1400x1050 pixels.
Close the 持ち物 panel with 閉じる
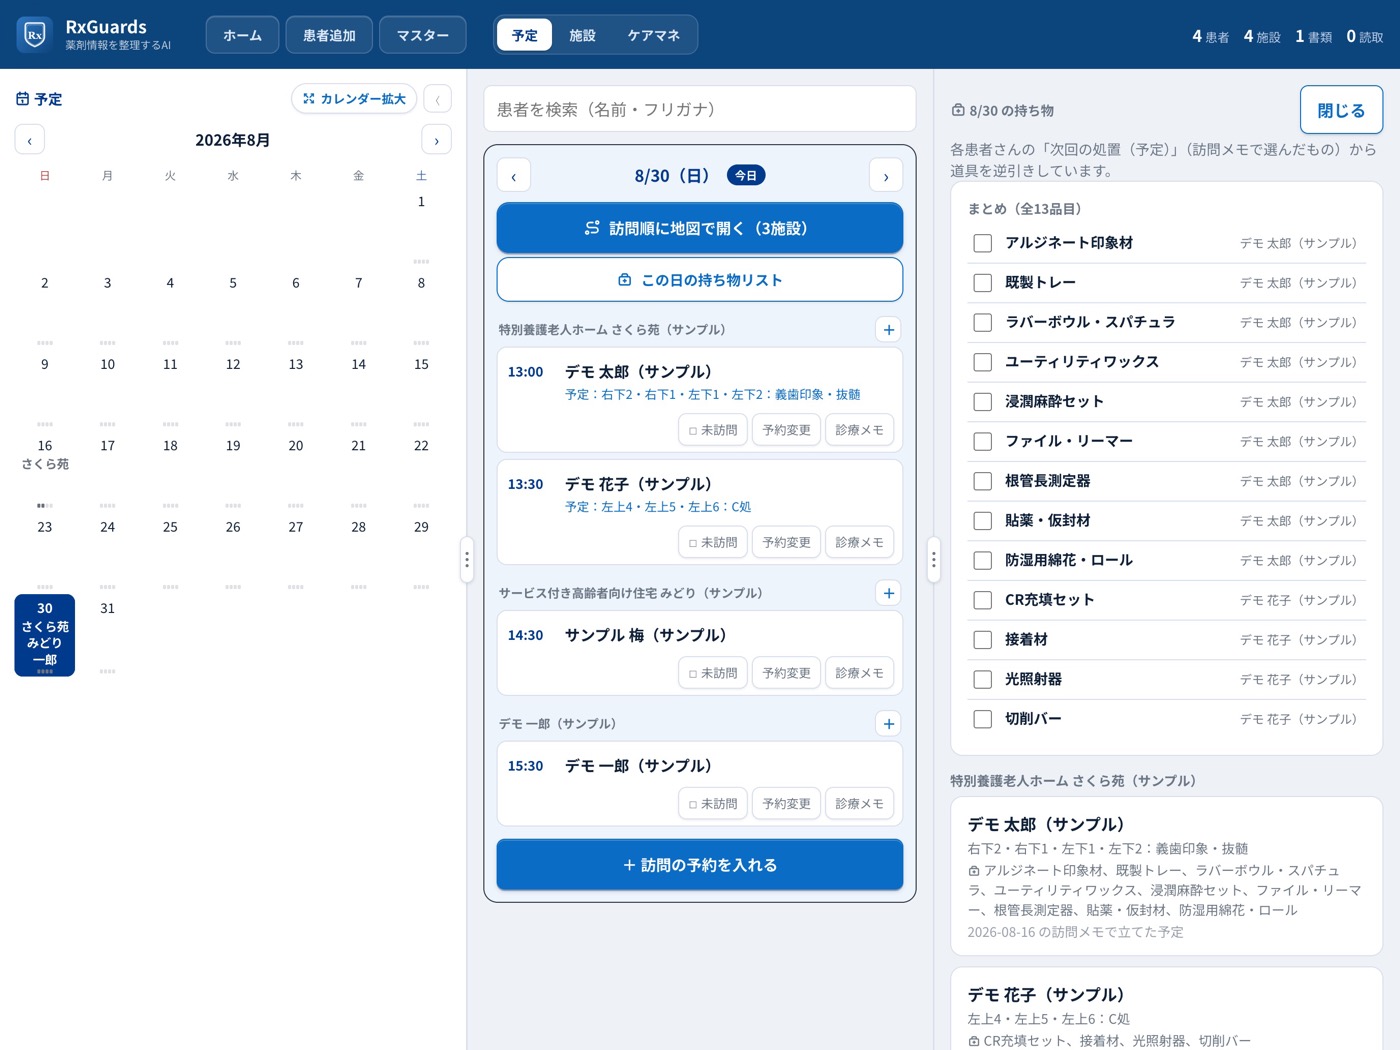1341,110
